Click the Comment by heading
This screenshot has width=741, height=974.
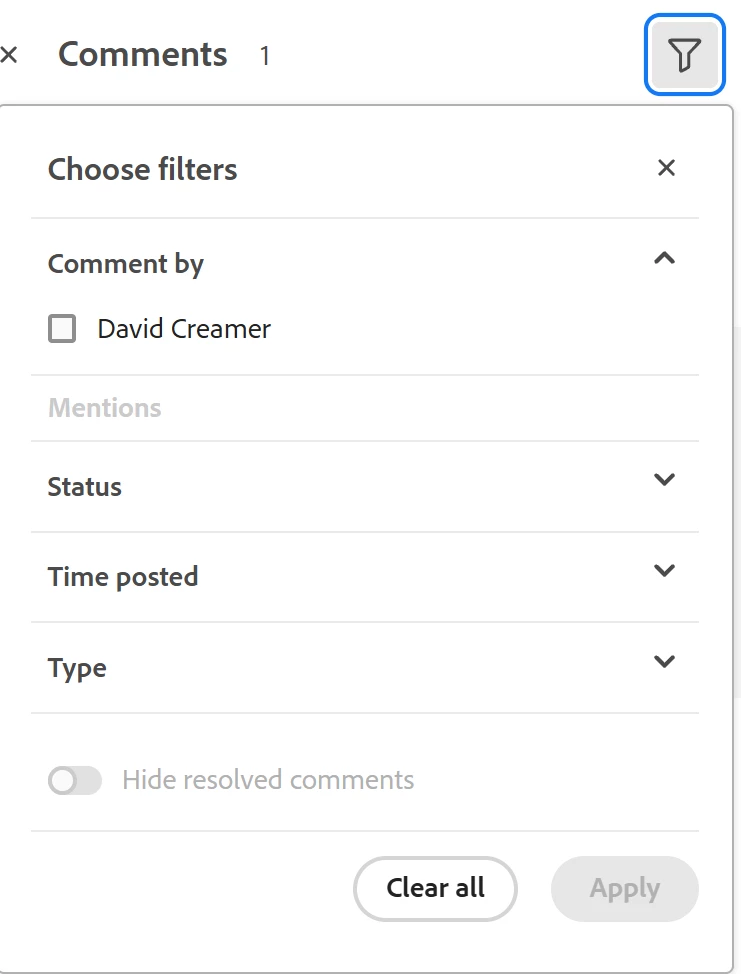[x=125, y=265]
